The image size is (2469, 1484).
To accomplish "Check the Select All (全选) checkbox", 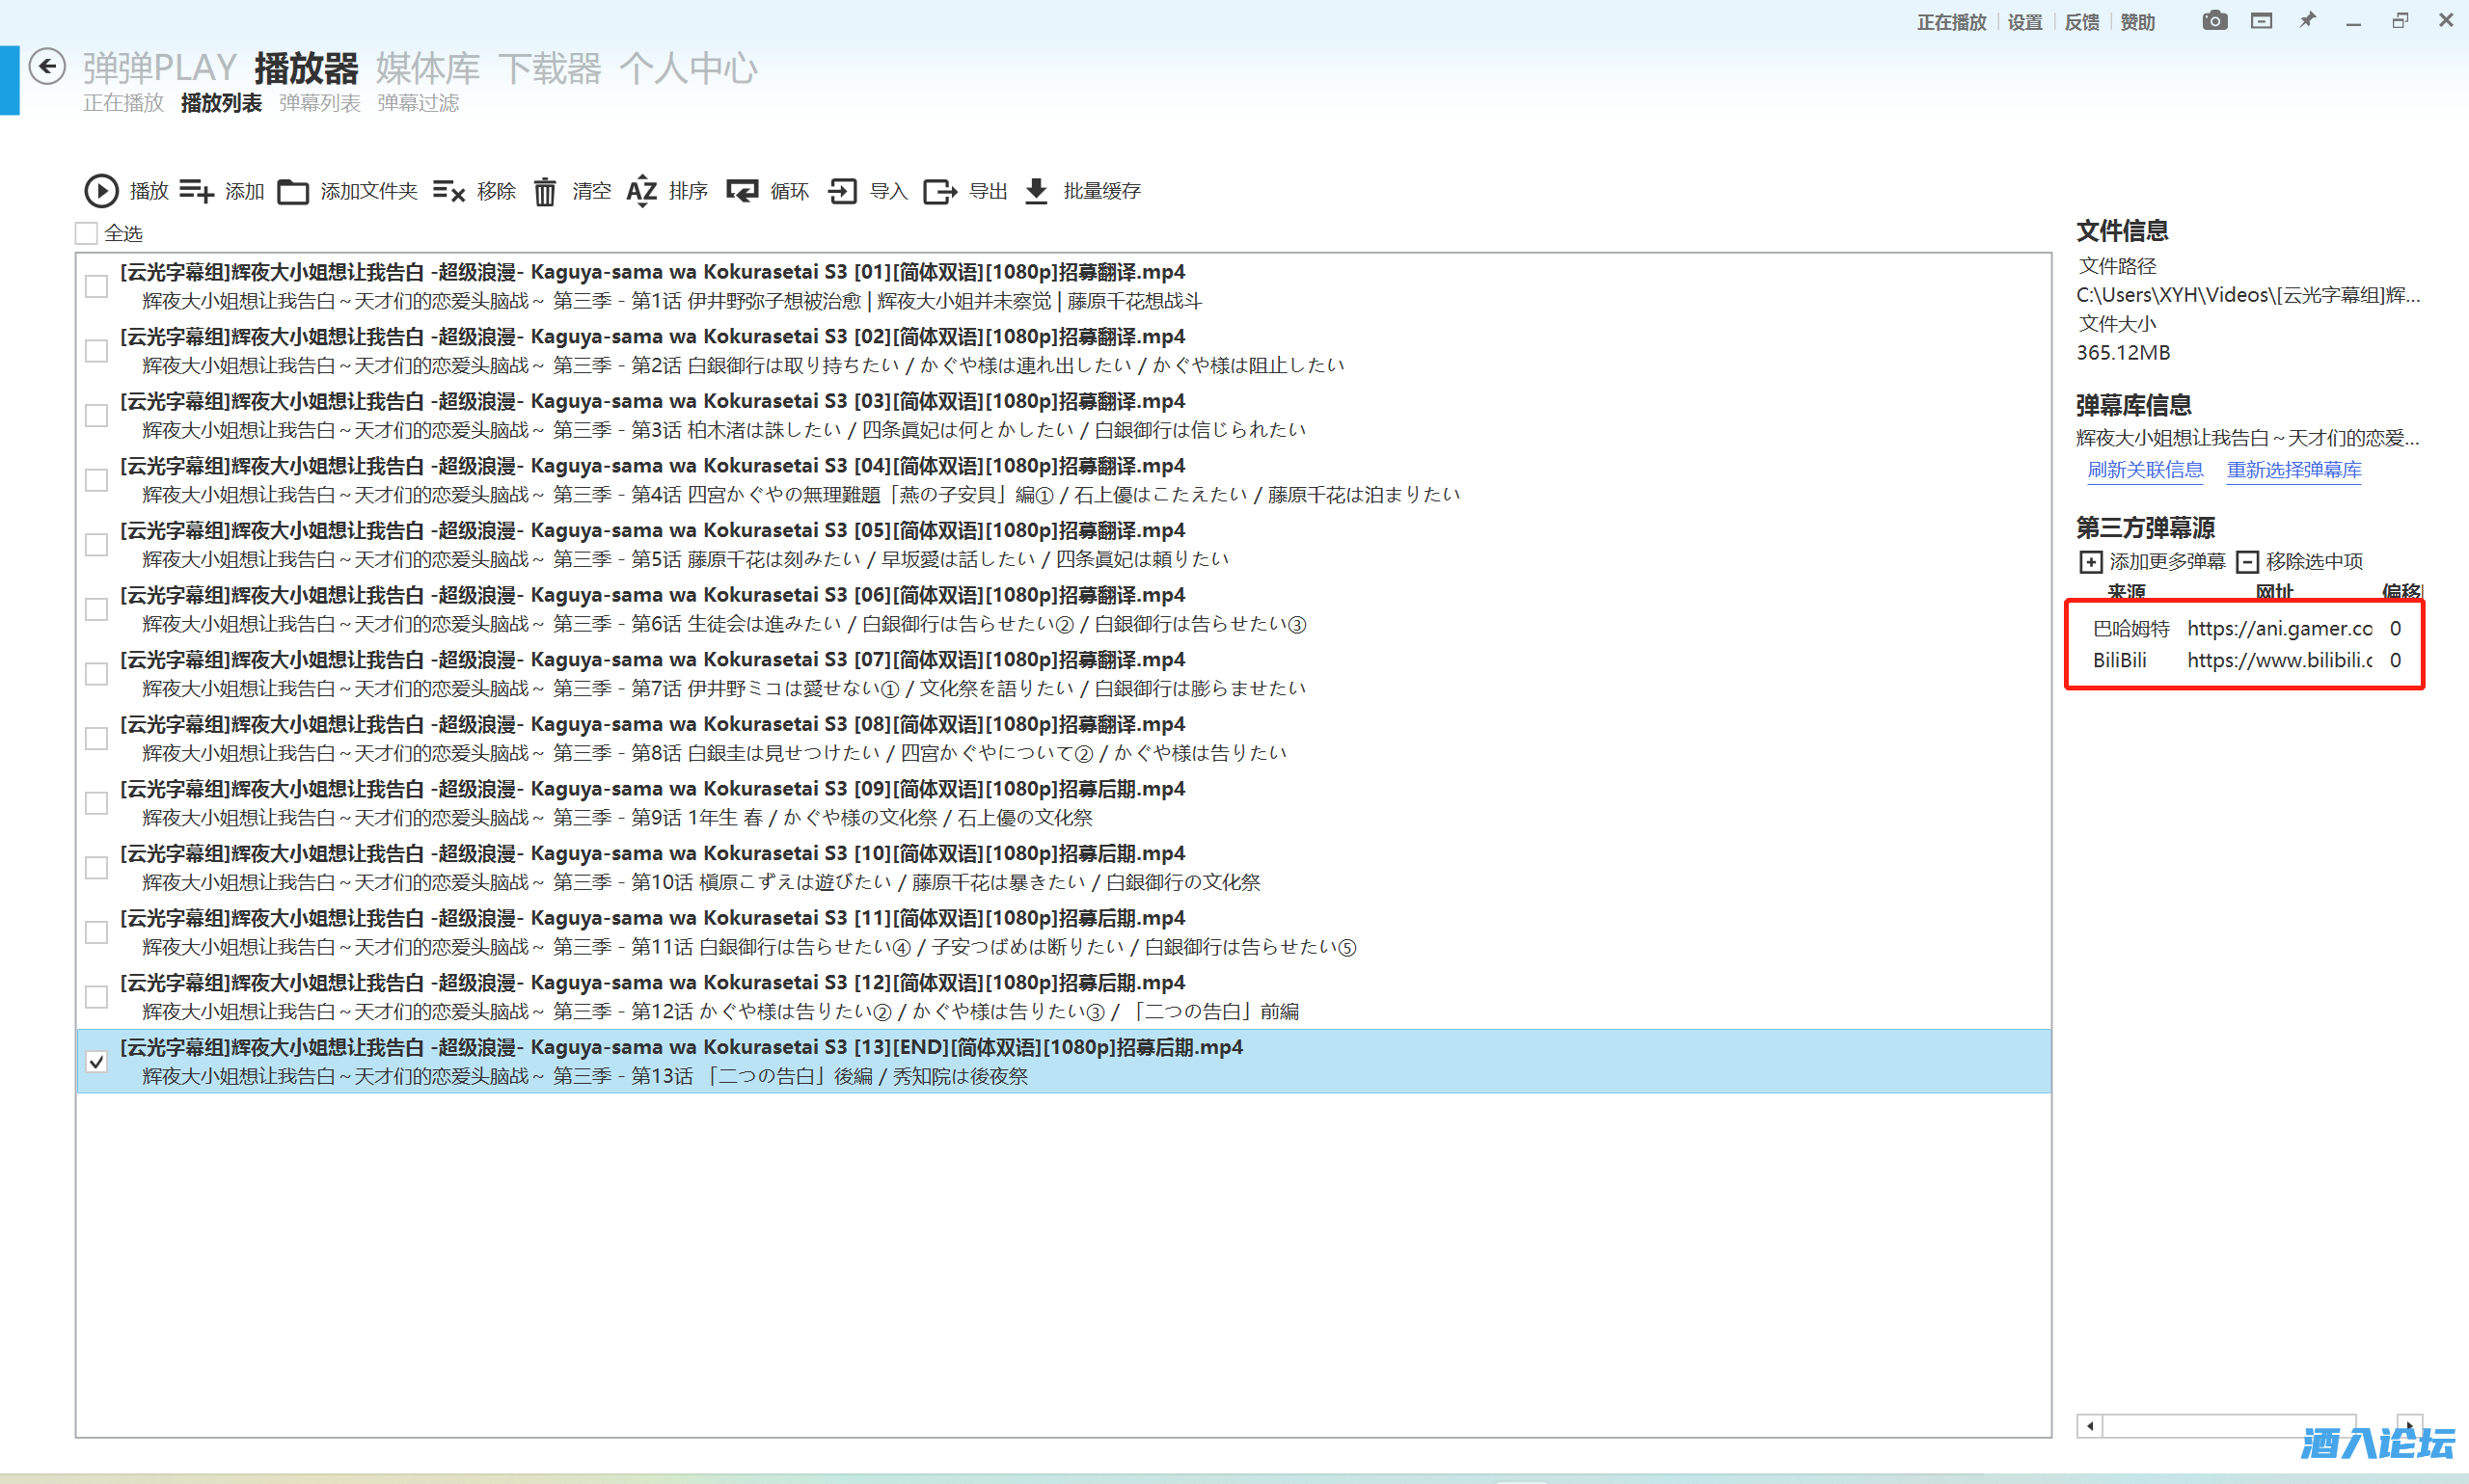I will (x=87, y=233).
